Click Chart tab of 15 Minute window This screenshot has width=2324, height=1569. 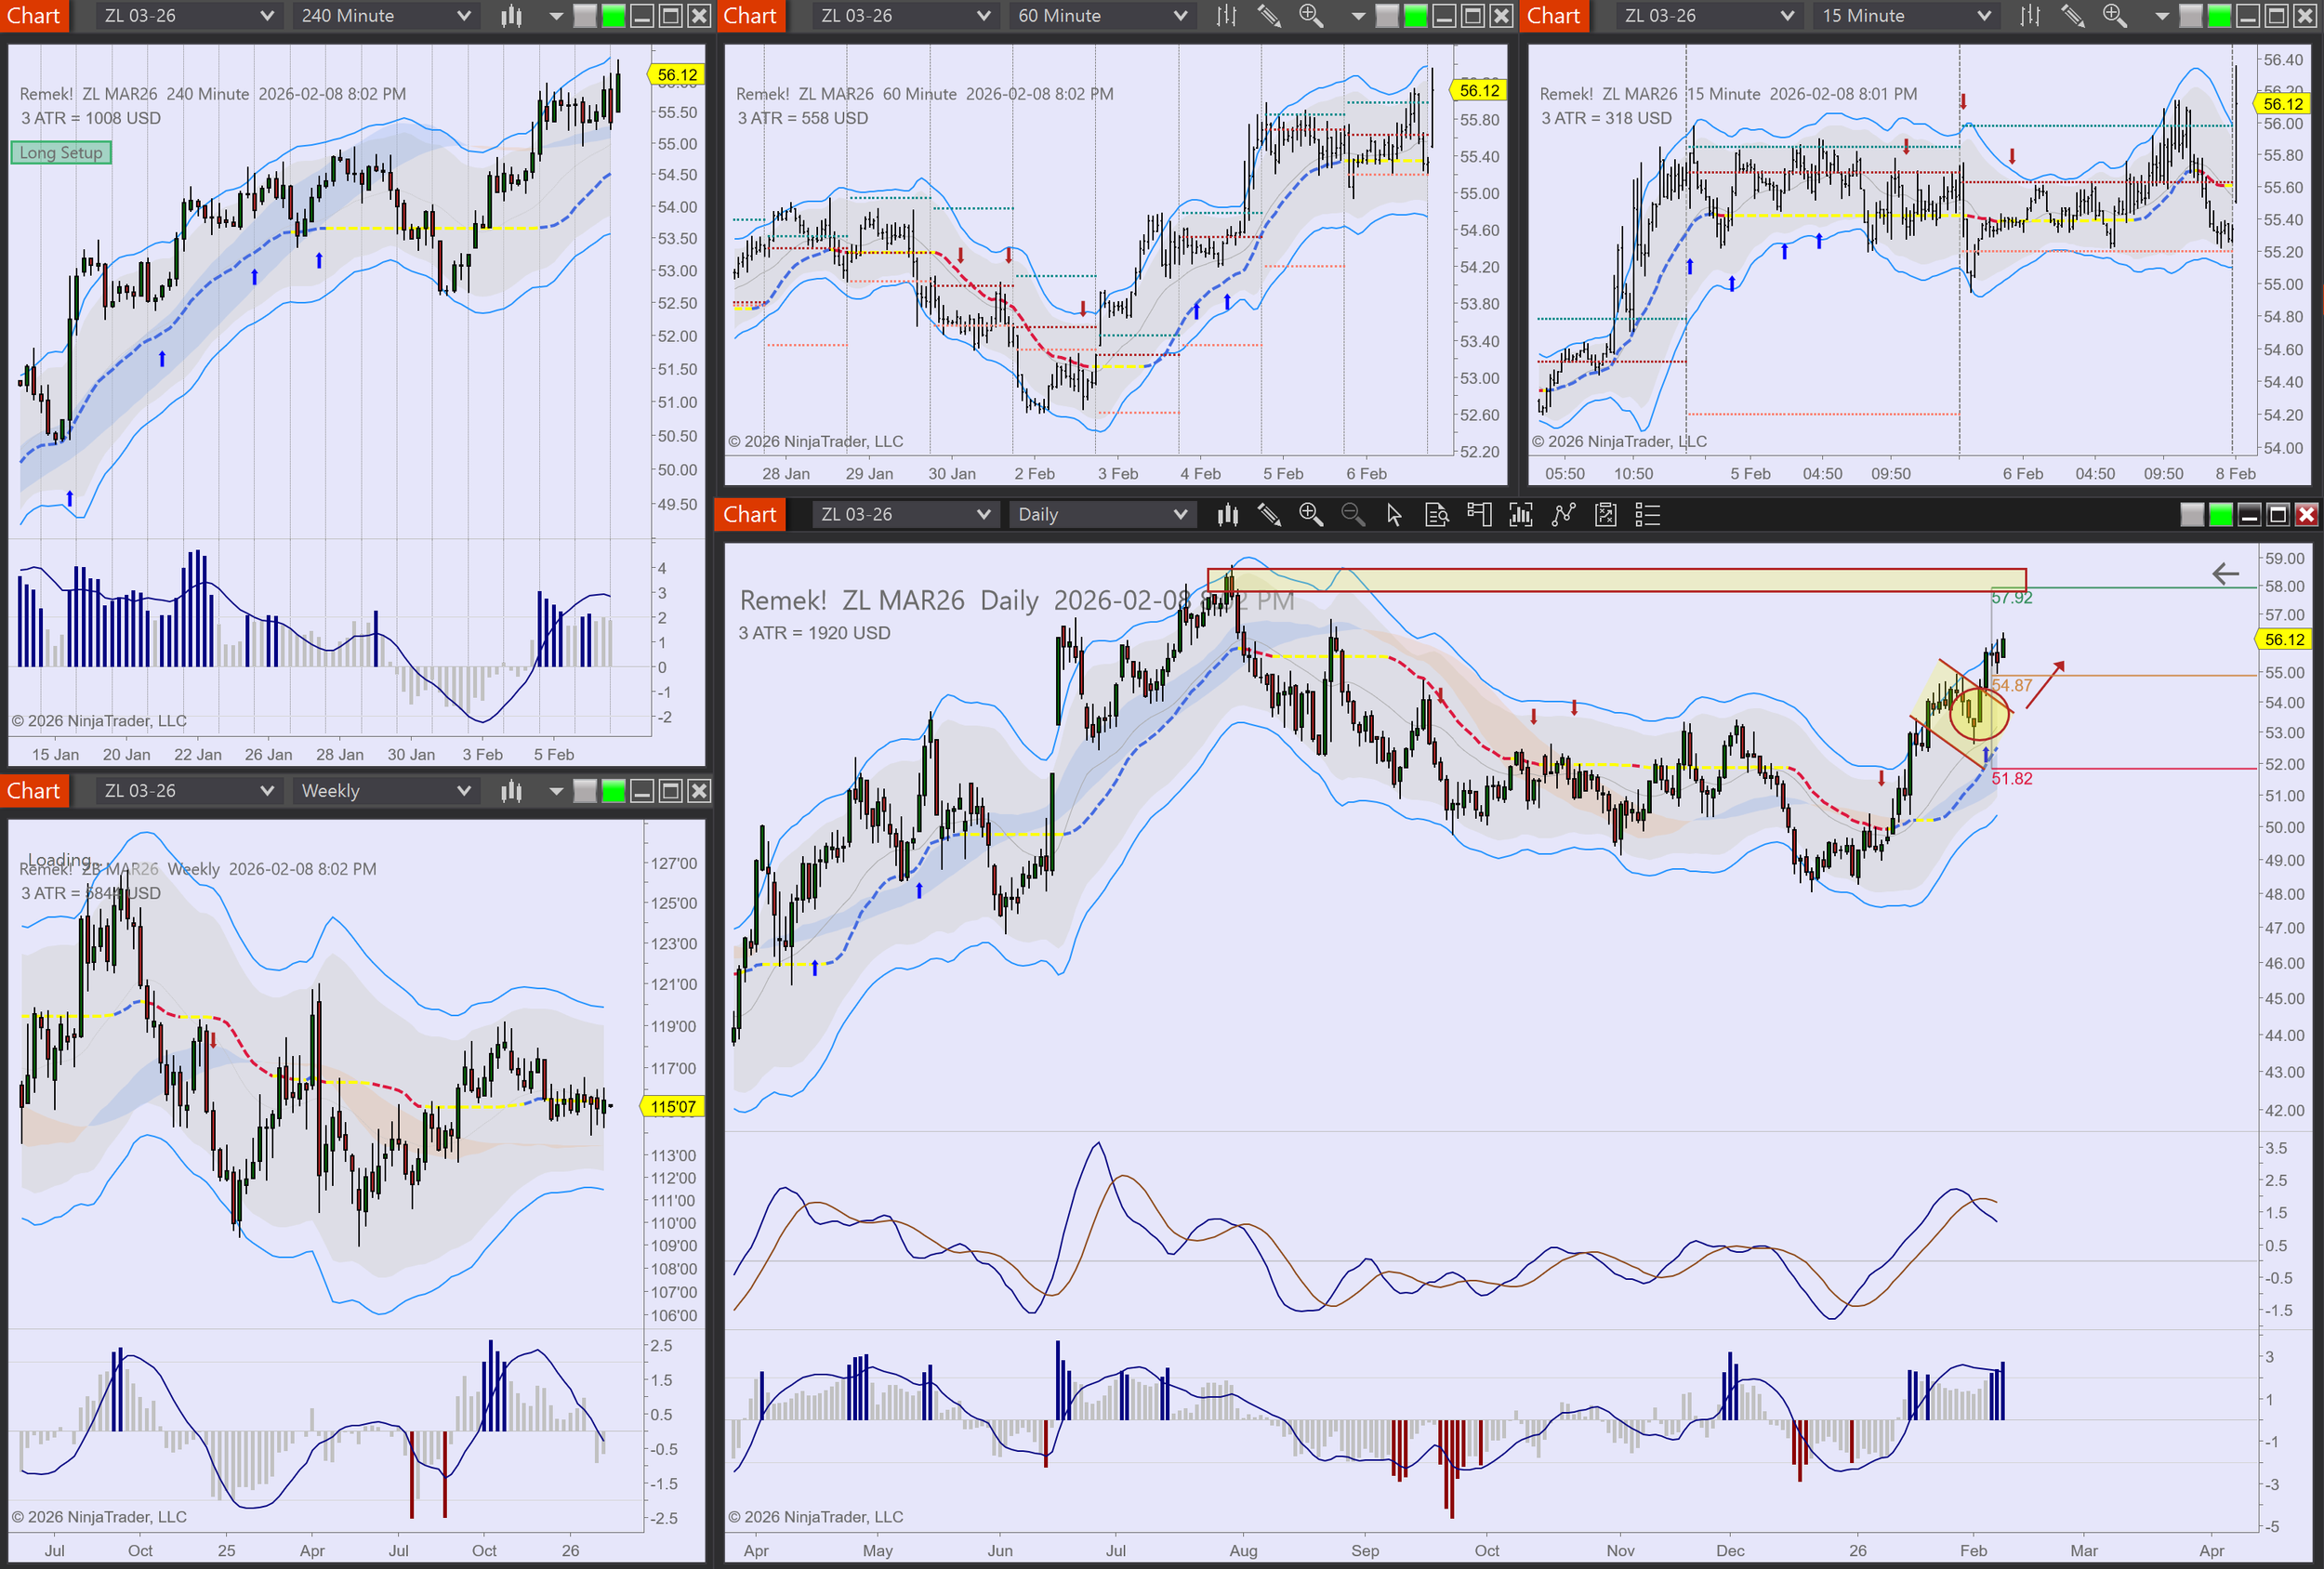pyautogui.click(x=1553, y=16)
